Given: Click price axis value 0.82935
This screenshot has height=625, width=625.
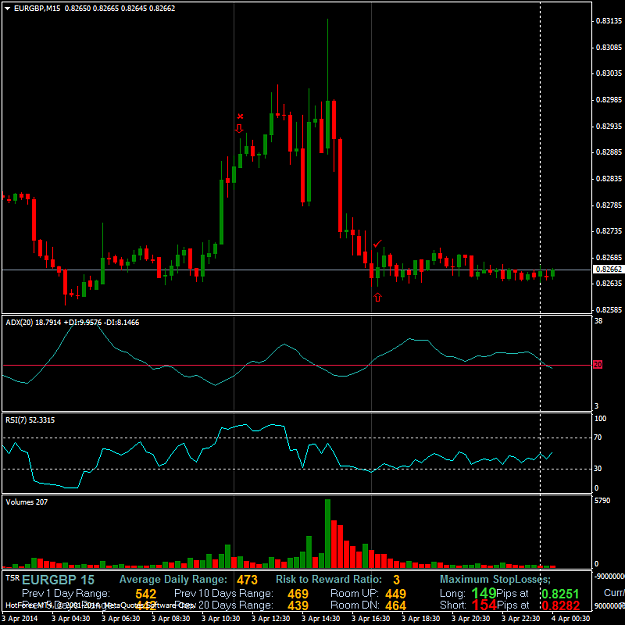Looking at the screenshot, I should coord(608,126).
